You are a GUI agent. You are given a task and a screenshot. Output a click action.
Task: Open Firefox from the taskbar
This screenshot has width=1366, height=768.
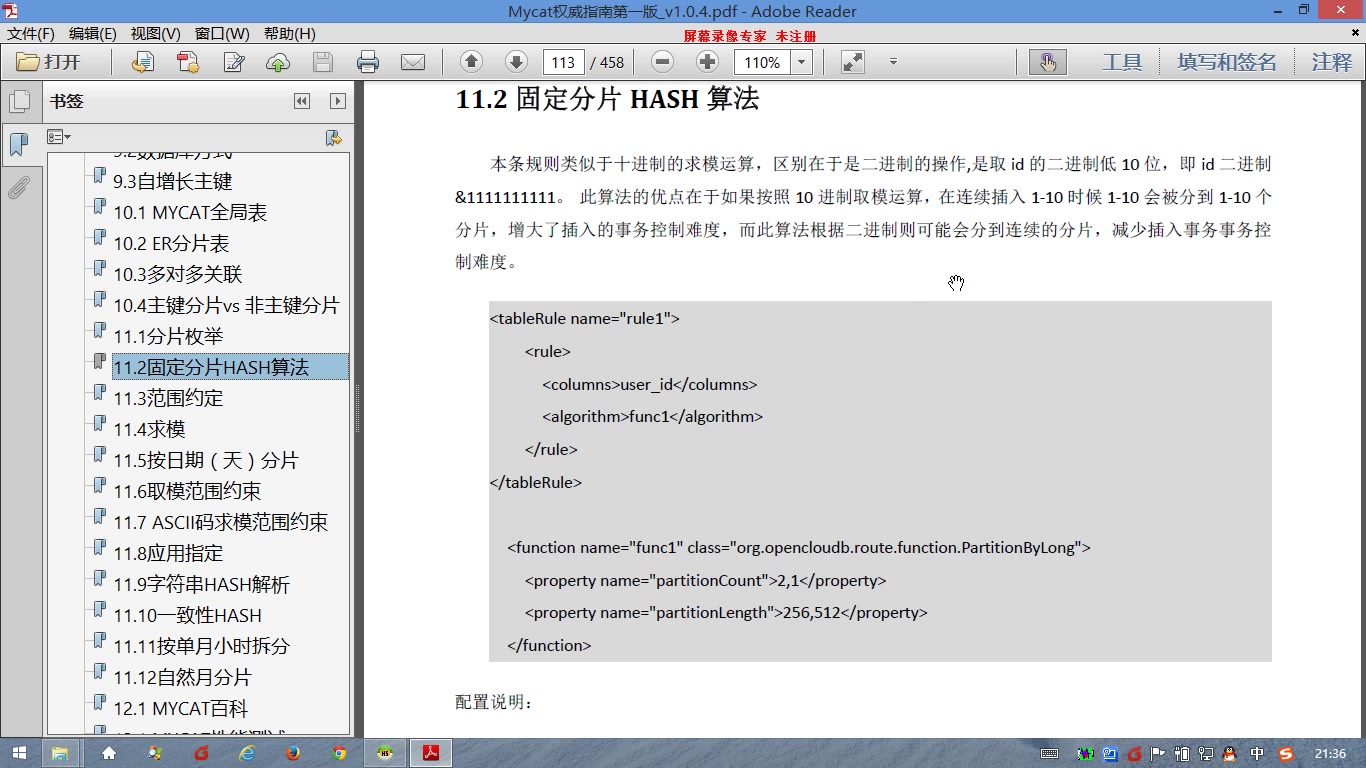pyautogui.click(x=293, y=753)
